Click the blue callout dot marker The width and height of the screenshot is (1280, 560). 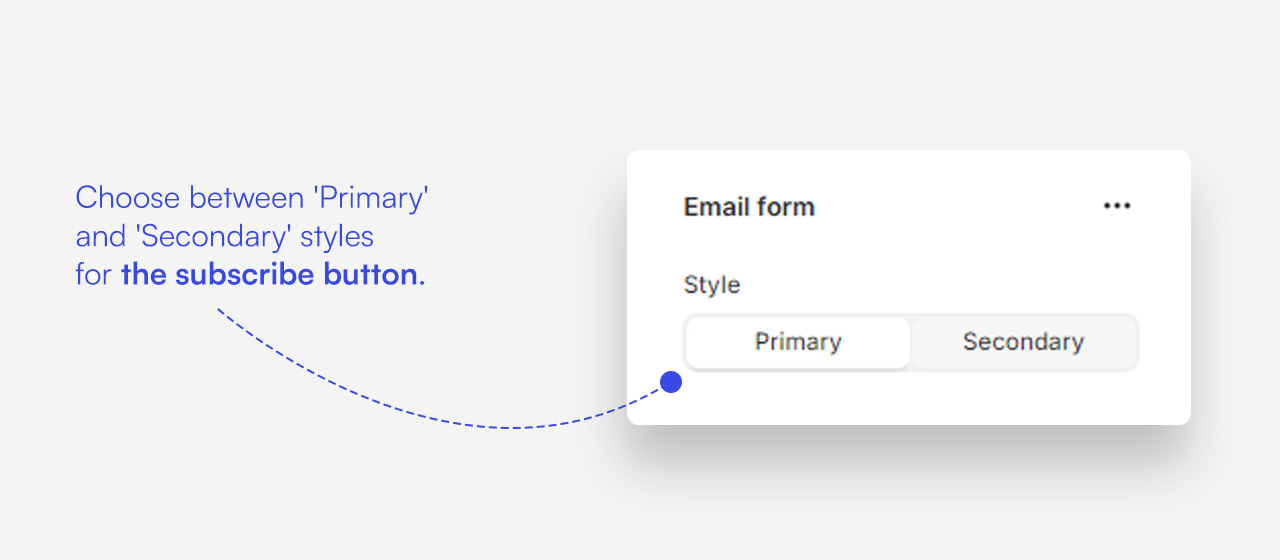[671, 382]
